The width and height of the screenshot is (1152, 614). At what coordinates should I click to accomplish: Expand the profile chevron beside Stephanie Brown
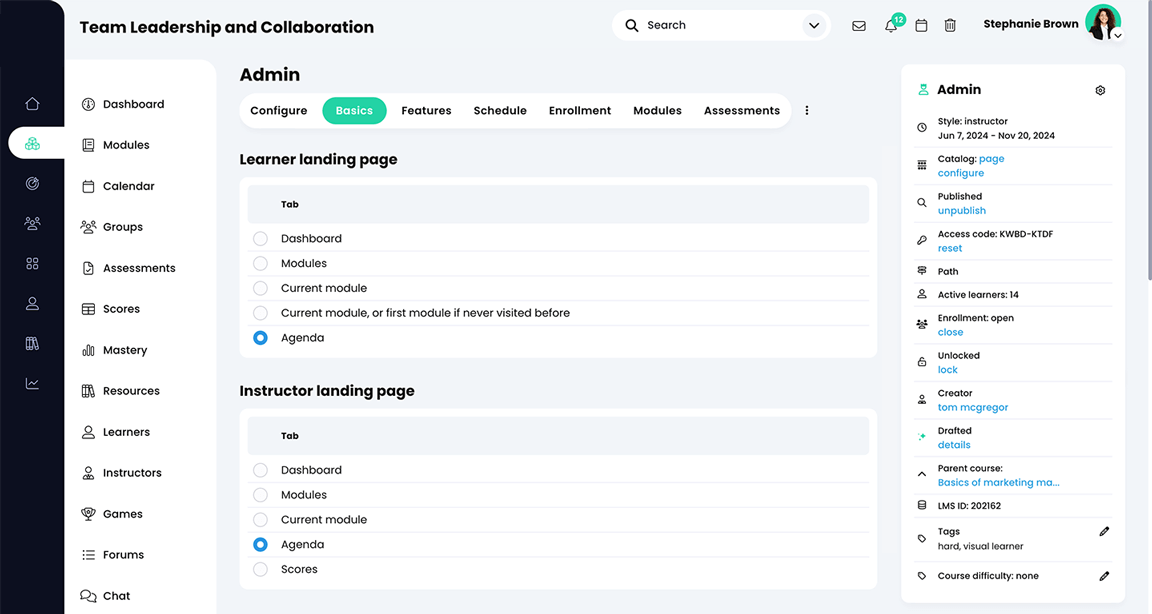(1117, 35)
